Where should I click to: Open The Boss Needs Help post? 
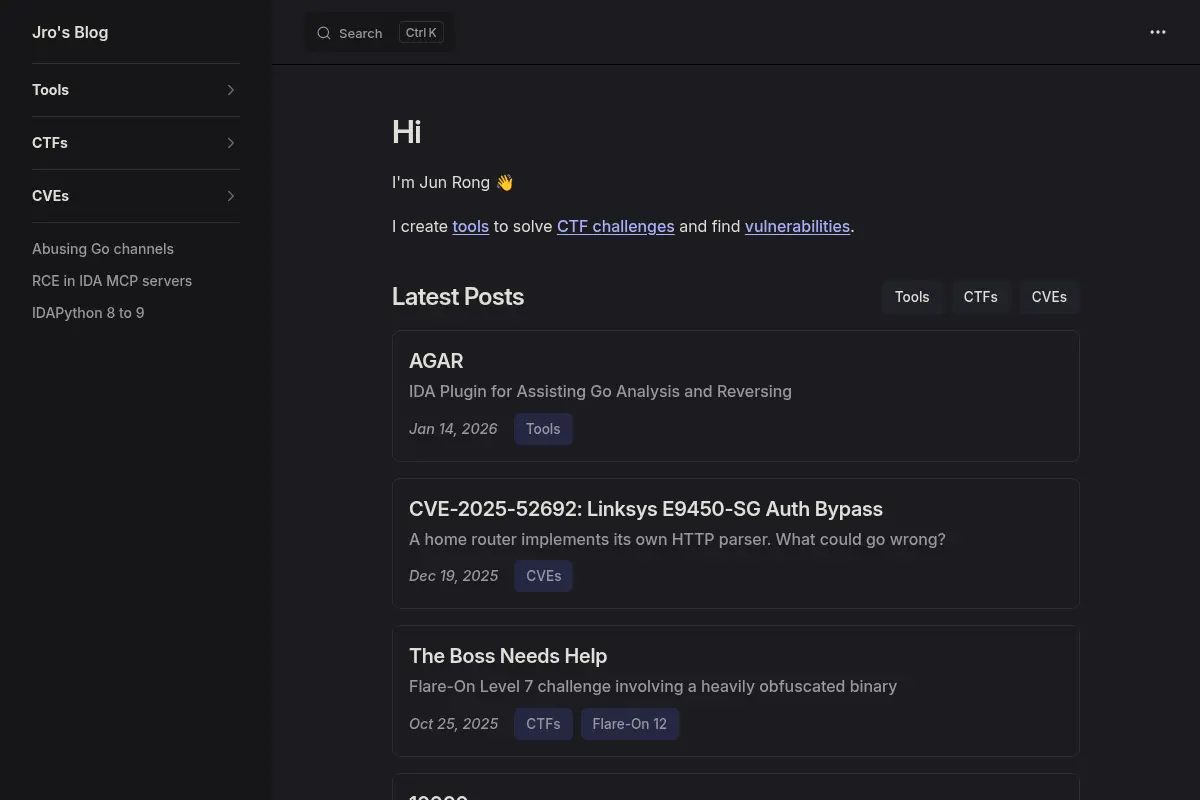point(508,656)
